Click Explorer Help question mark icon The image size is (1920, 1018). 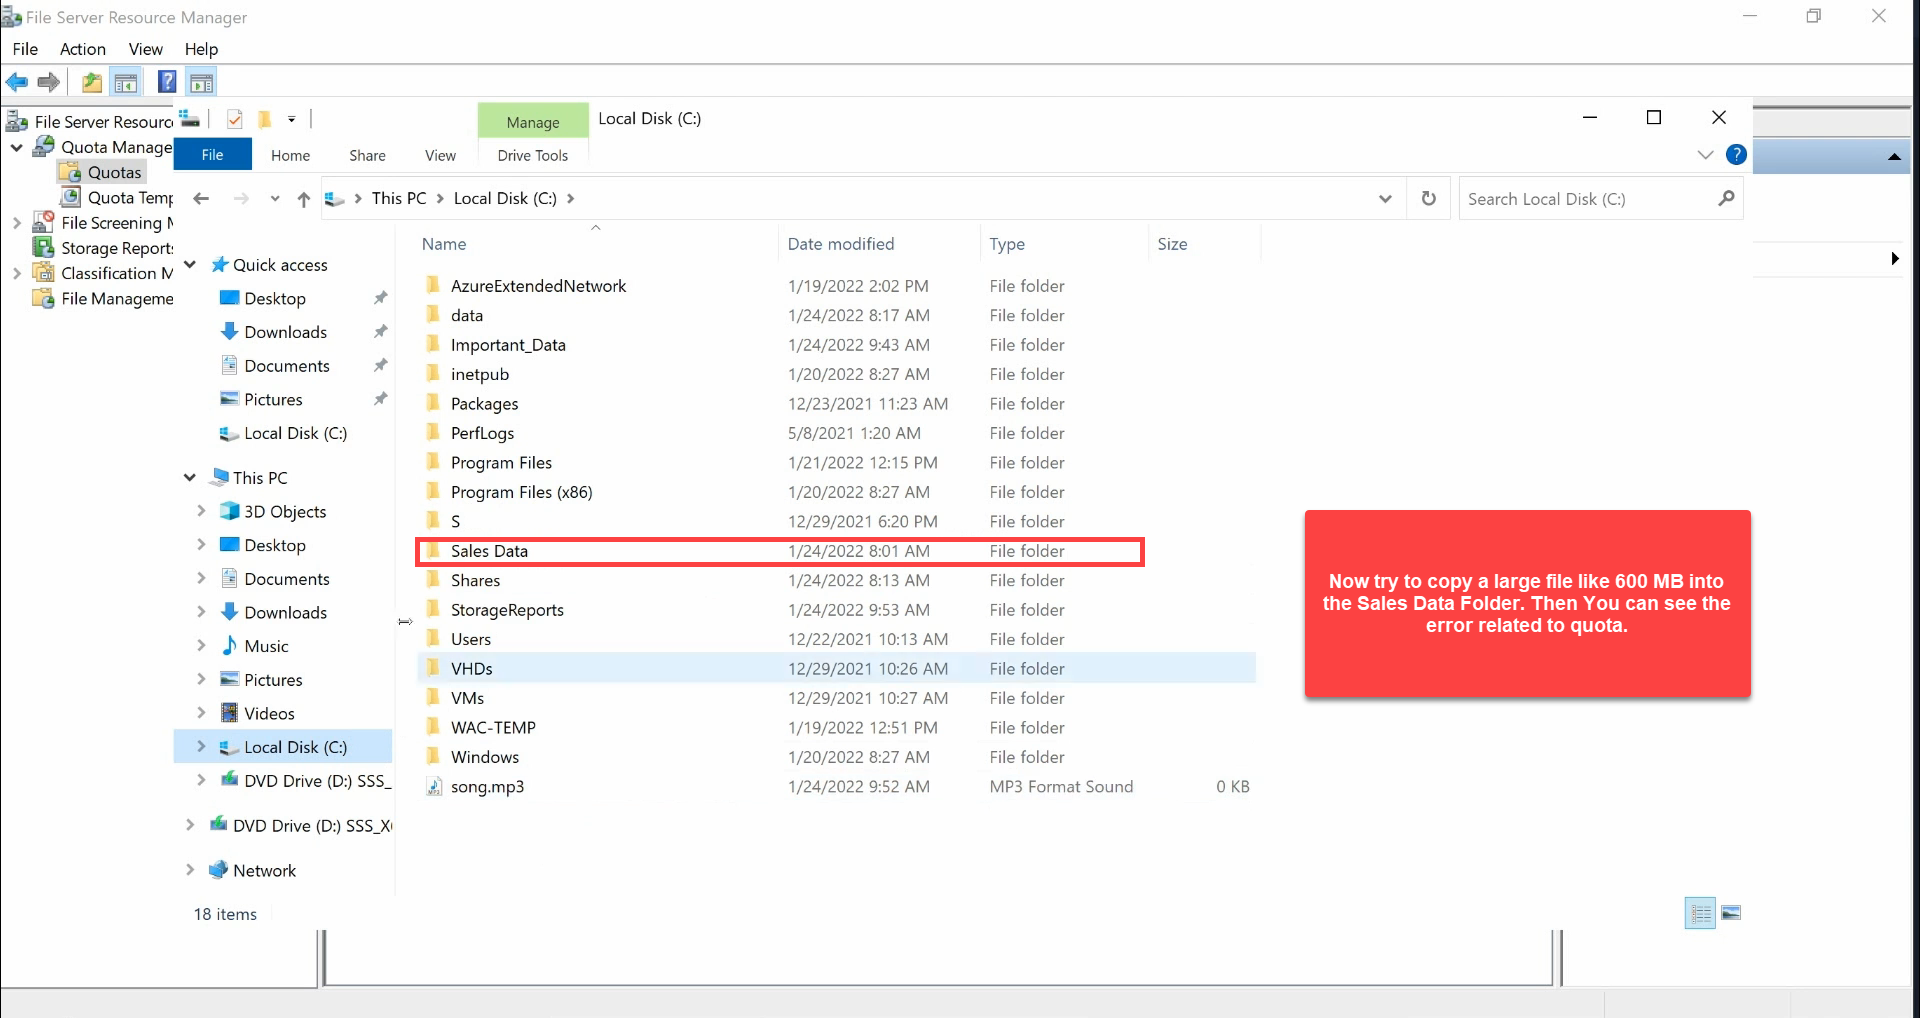[x=1736, y=154]
